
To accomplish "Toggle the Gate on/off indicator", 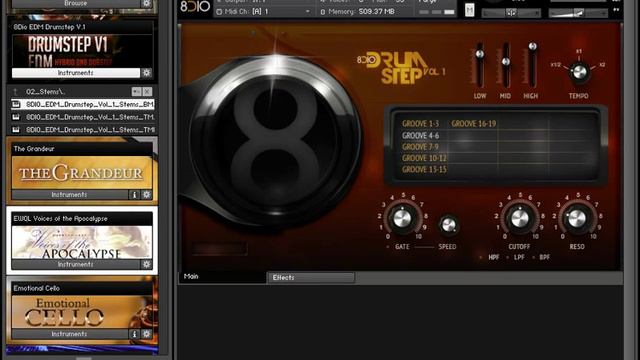I will (x=388, y=247).
